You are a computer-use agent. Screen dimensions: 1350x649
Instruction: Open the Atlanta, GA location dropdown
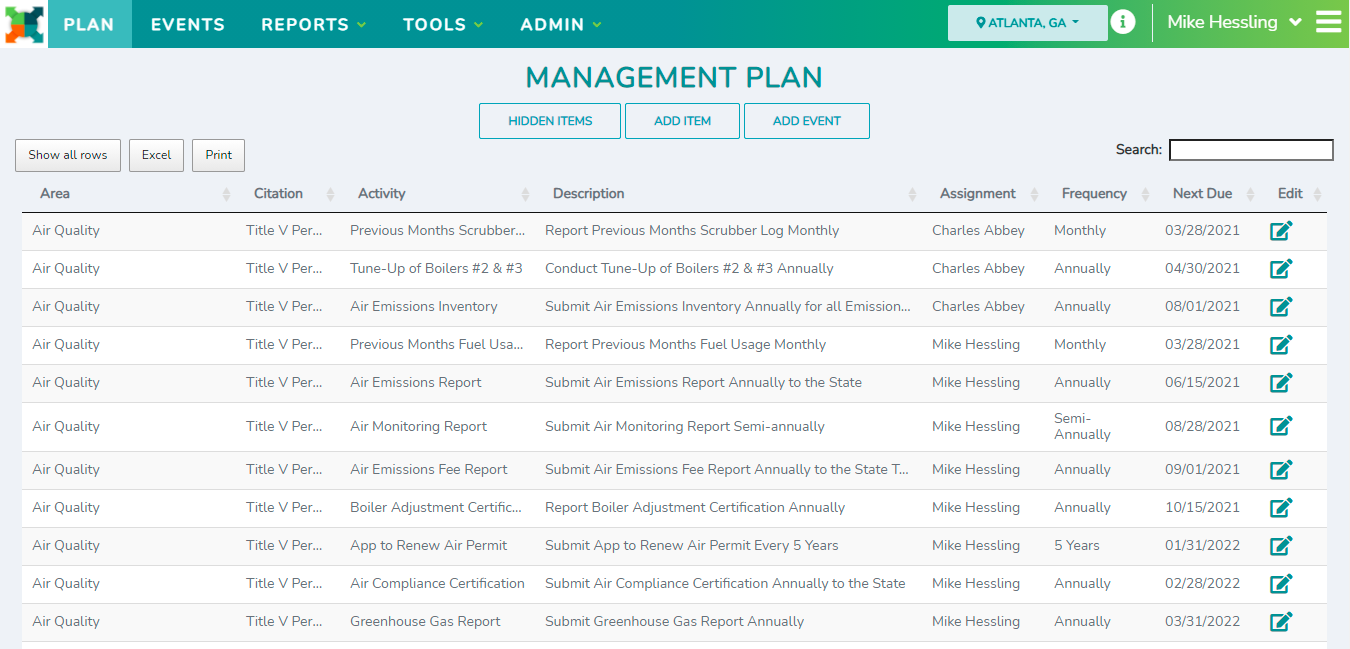[x=1028, y=23]
